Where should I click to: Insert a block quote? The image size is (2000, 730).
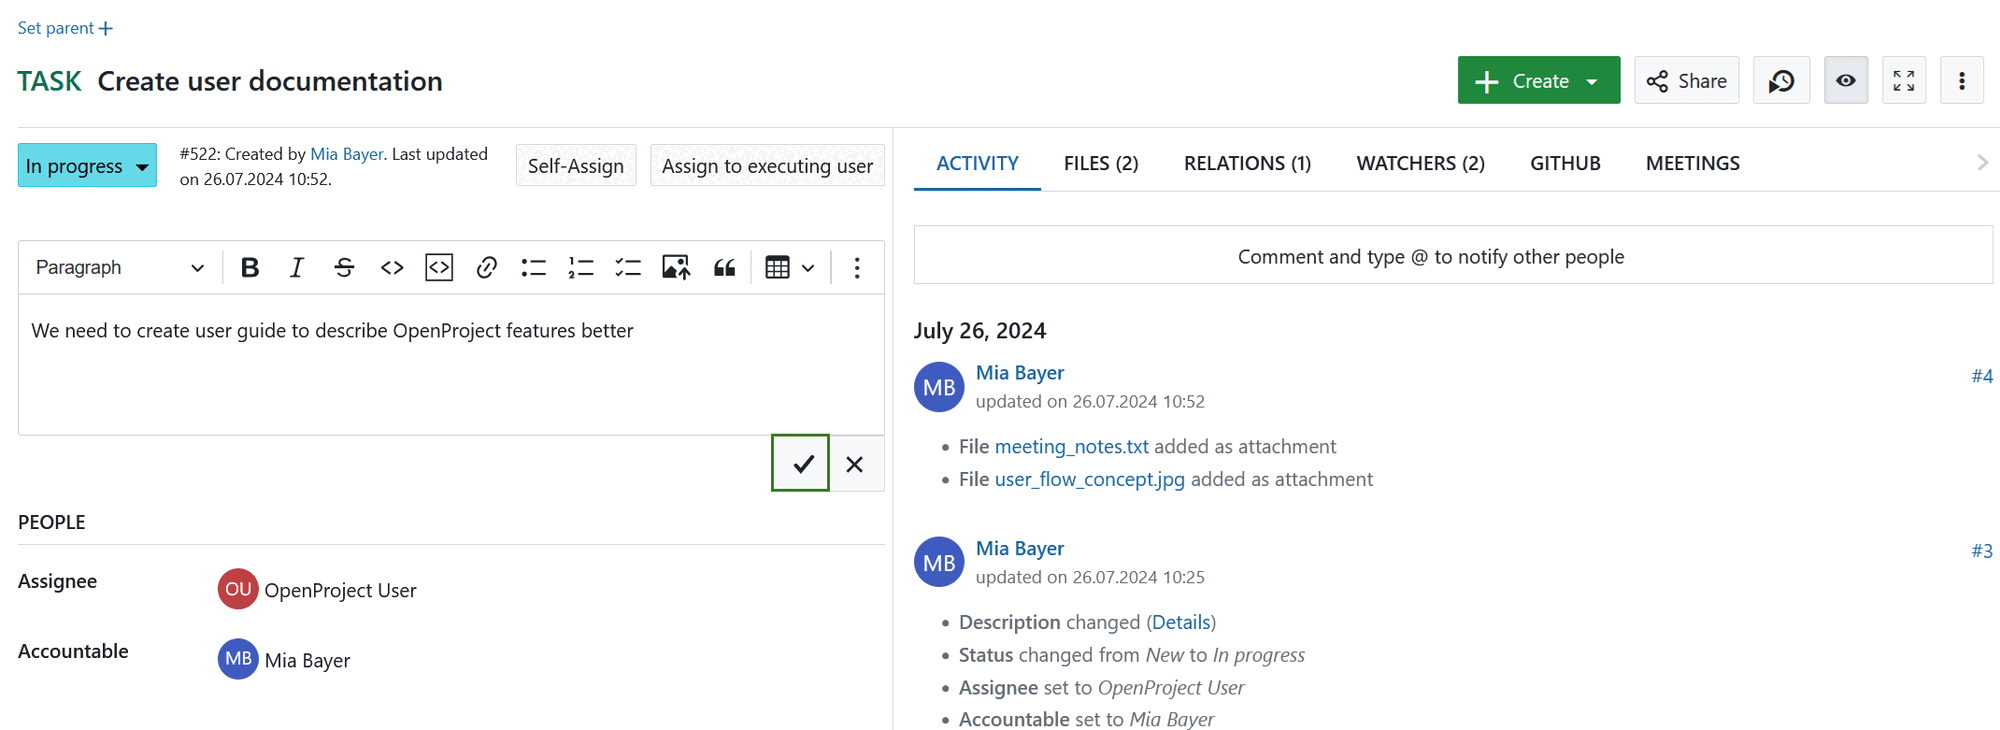tap(724, 268)
